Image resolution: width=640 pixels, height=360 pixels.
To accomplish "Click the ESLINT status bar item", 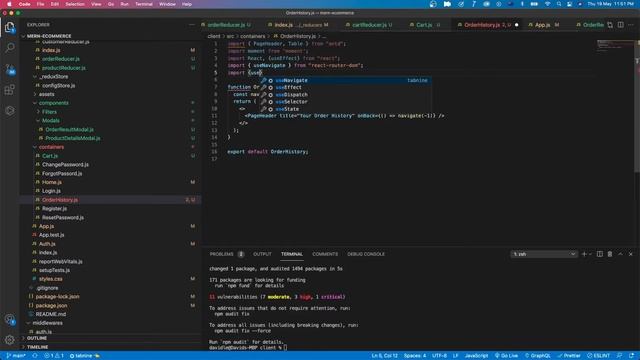I will 598,356.
